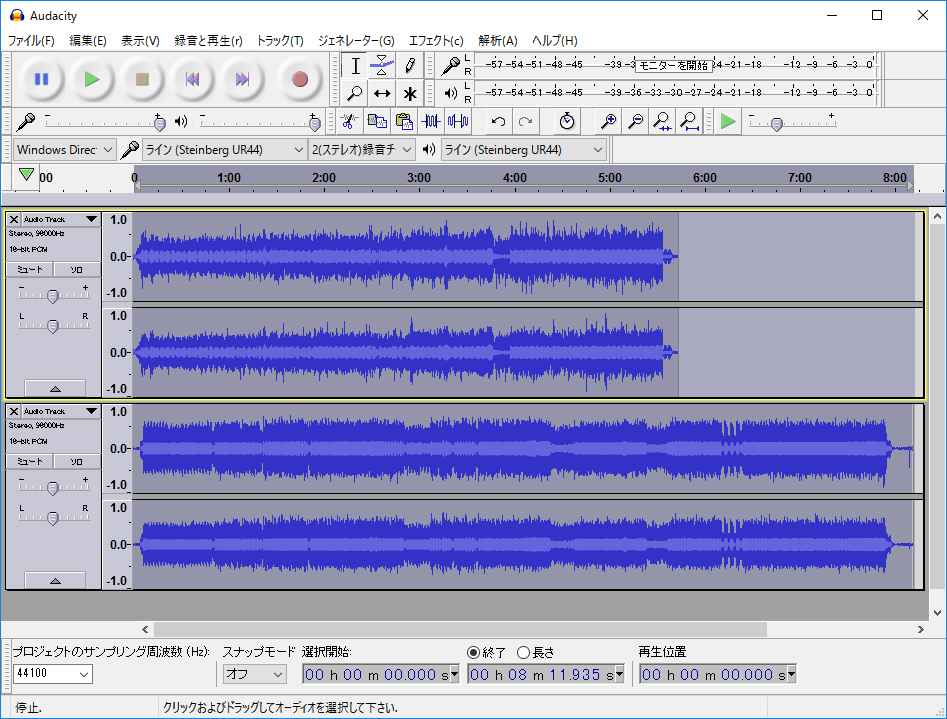Click Fit Selection zoom icon
The height and width of the screenshot is (719, 947).
point(663,121)
